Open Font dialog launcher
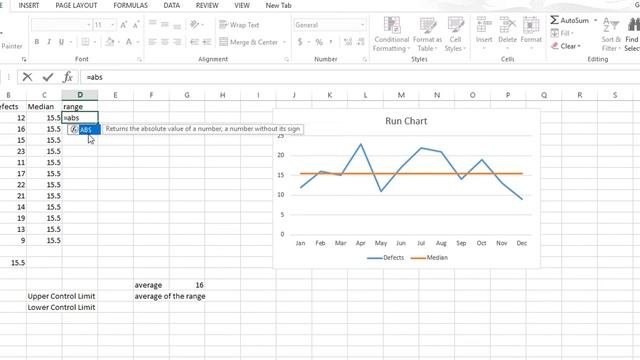 coord(139,60)
